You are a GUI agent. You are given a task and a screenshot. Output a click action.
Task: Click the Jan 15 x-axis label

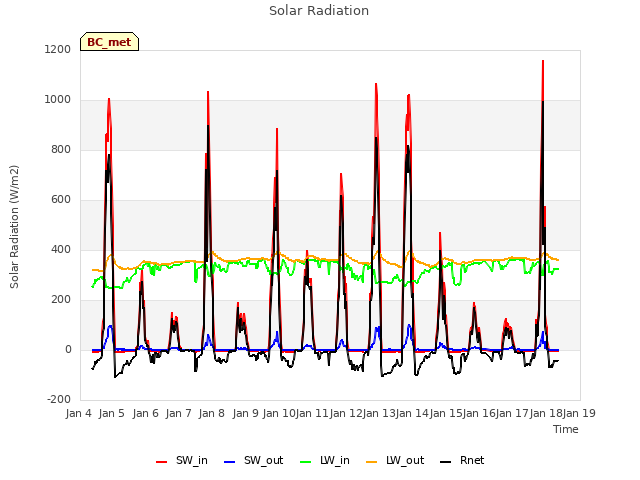click(446, 413)
